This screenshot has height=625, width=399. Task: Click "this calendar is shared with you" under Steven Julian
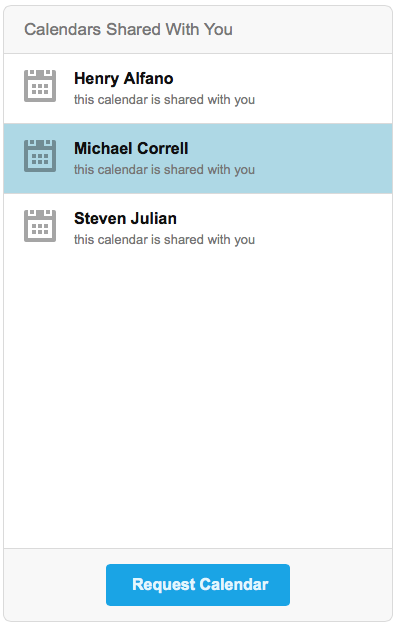164,240
